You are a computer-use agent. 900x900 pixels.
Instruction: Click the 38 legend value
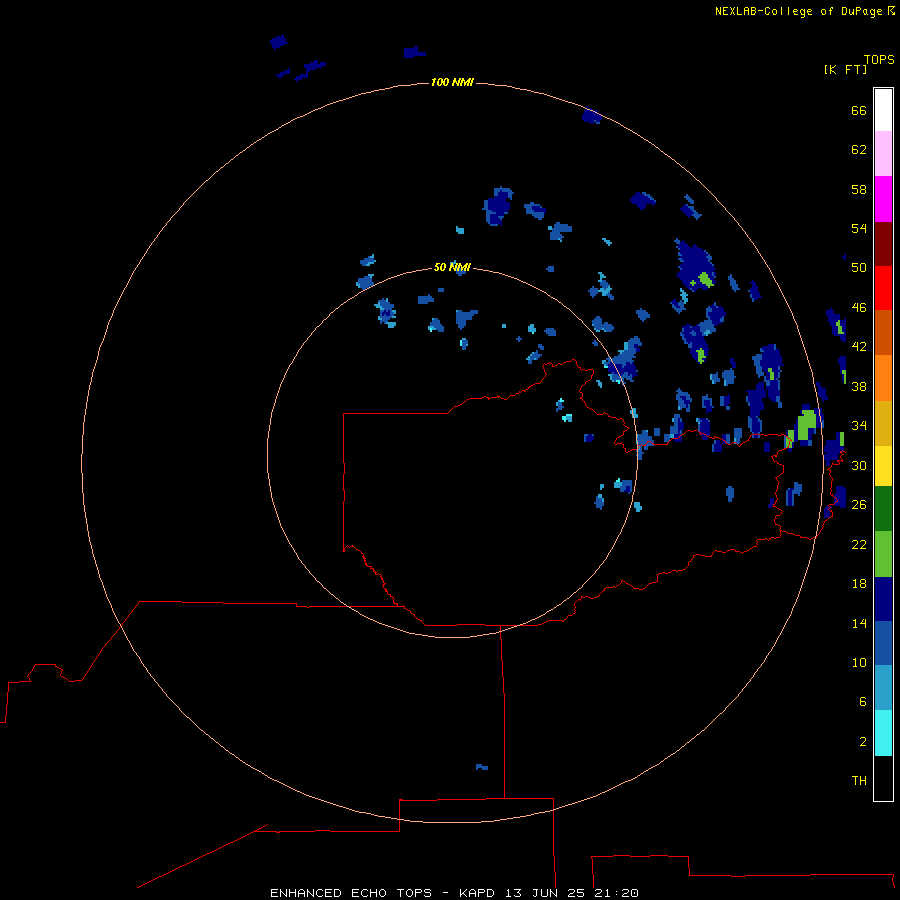(859, 386)
